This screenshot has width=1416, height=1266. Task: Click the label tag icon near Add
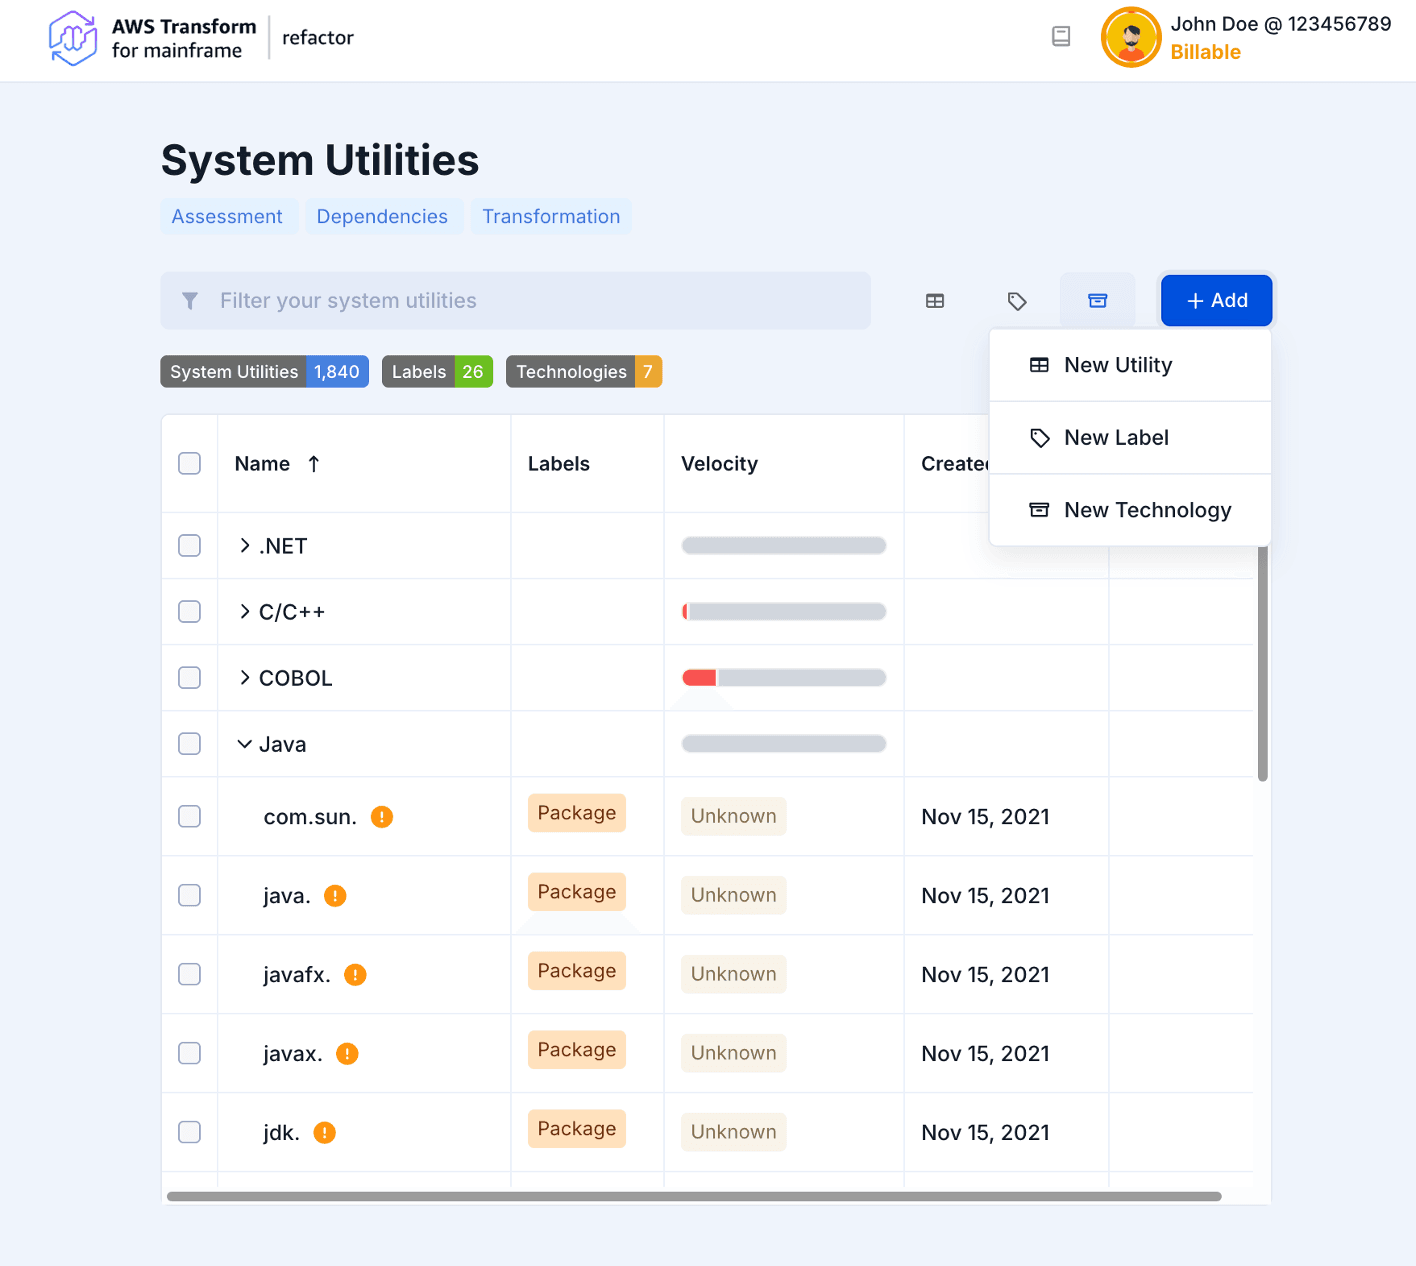pos(1017,300)
